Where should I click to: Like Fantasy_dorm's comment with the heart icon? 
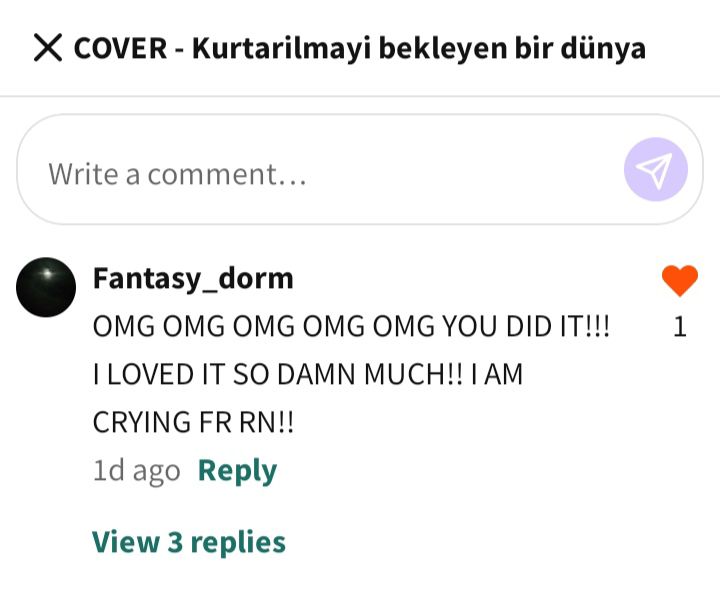pyautogui.click(x=680, y=281)
